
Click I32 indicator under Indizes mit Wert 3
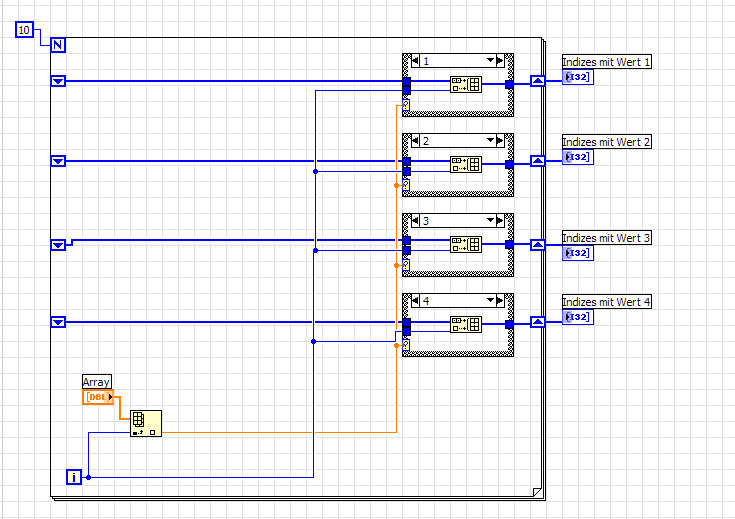point(578,253)
